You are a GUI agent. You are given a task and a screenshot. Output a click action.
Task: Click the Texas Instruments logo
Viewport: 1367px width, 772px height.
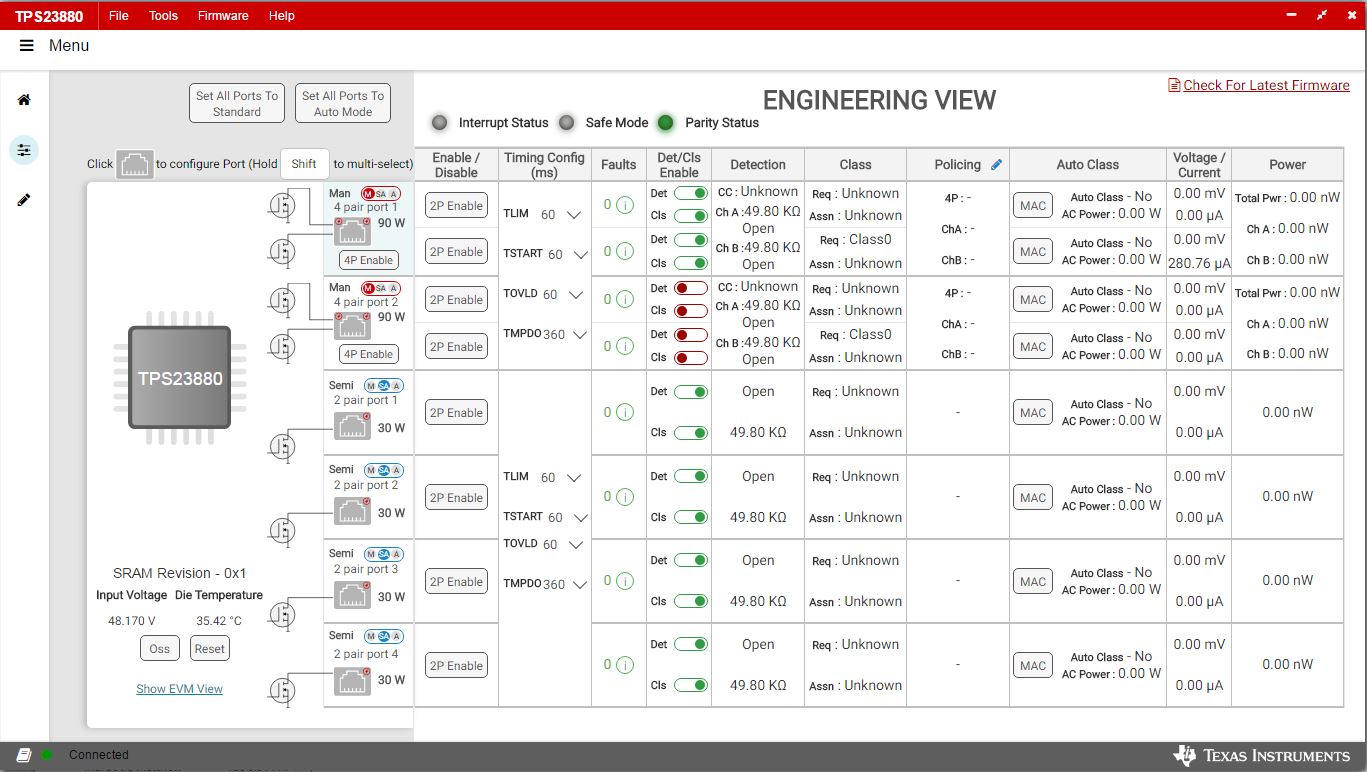tap(1262, 756)
